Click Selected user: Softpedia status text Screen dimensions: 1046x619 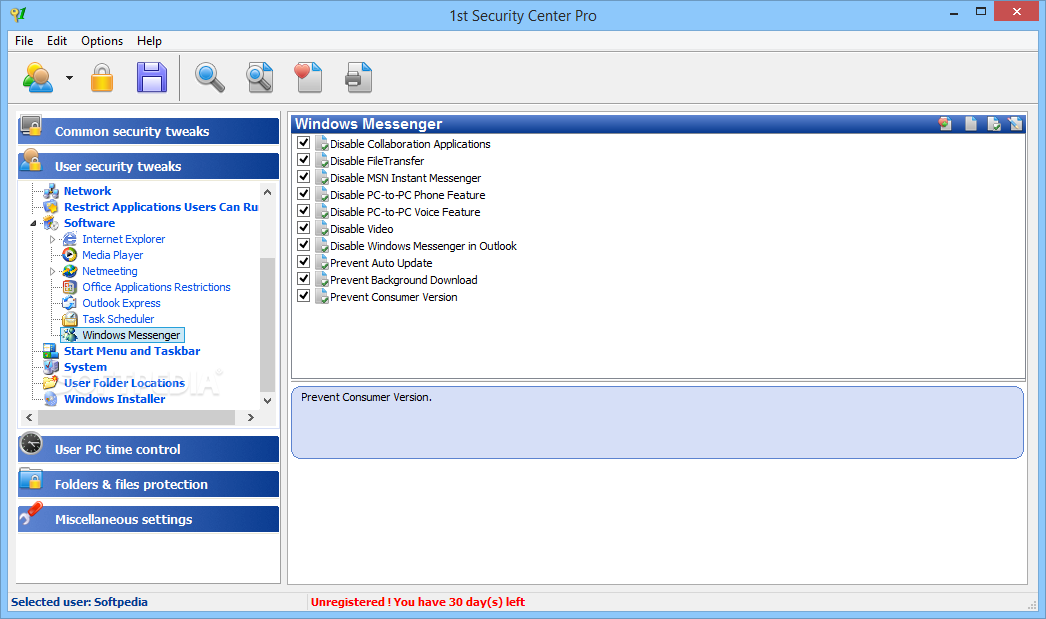[x=79, y=602]
